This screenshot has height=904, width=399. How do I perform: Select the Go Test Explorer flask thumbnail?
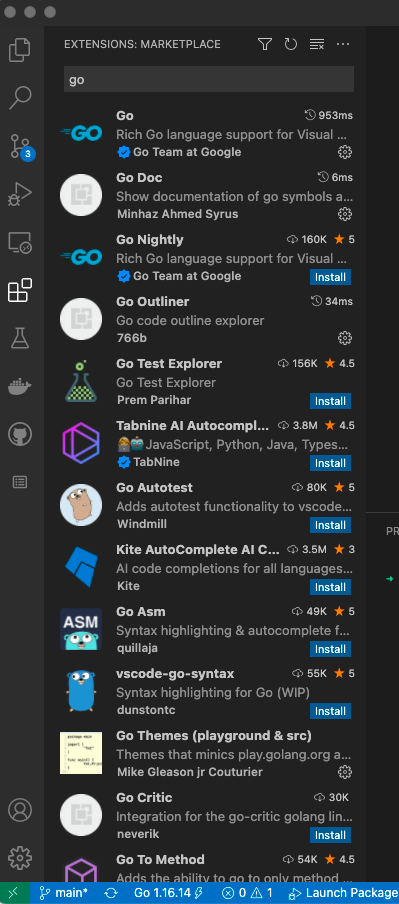click(81, 381)
